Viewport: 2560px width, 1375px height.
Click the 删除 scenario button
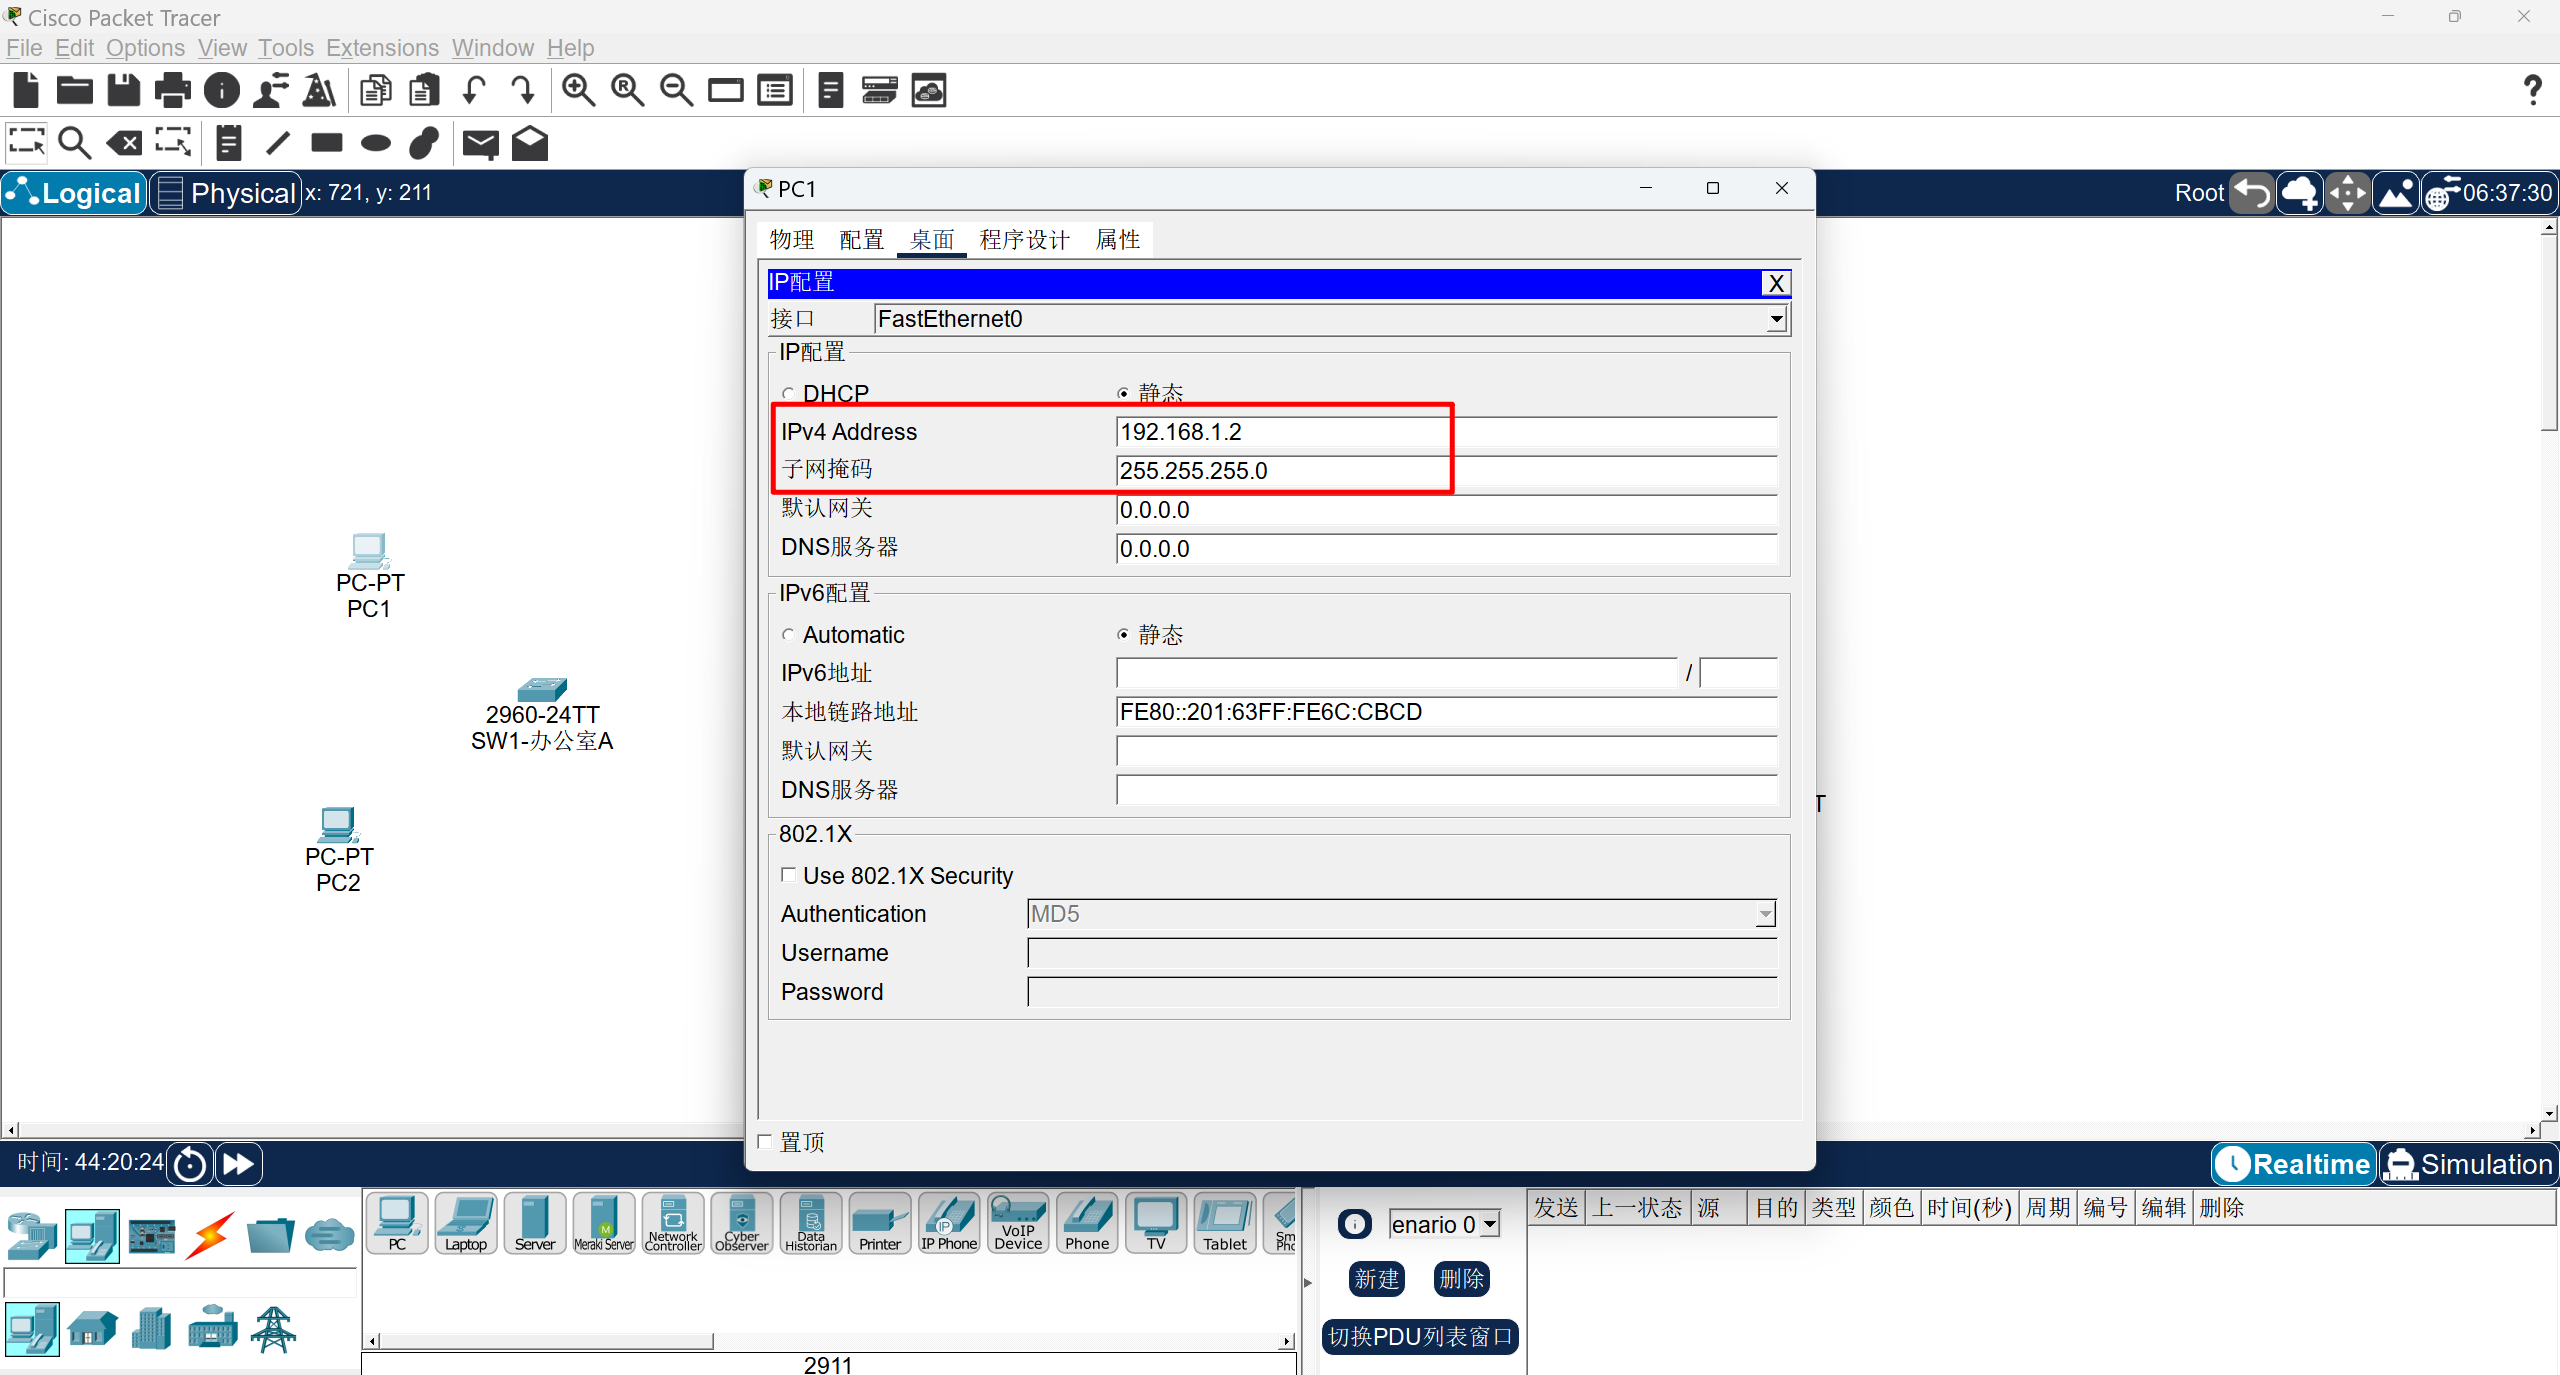[x=1461, y=1279]
